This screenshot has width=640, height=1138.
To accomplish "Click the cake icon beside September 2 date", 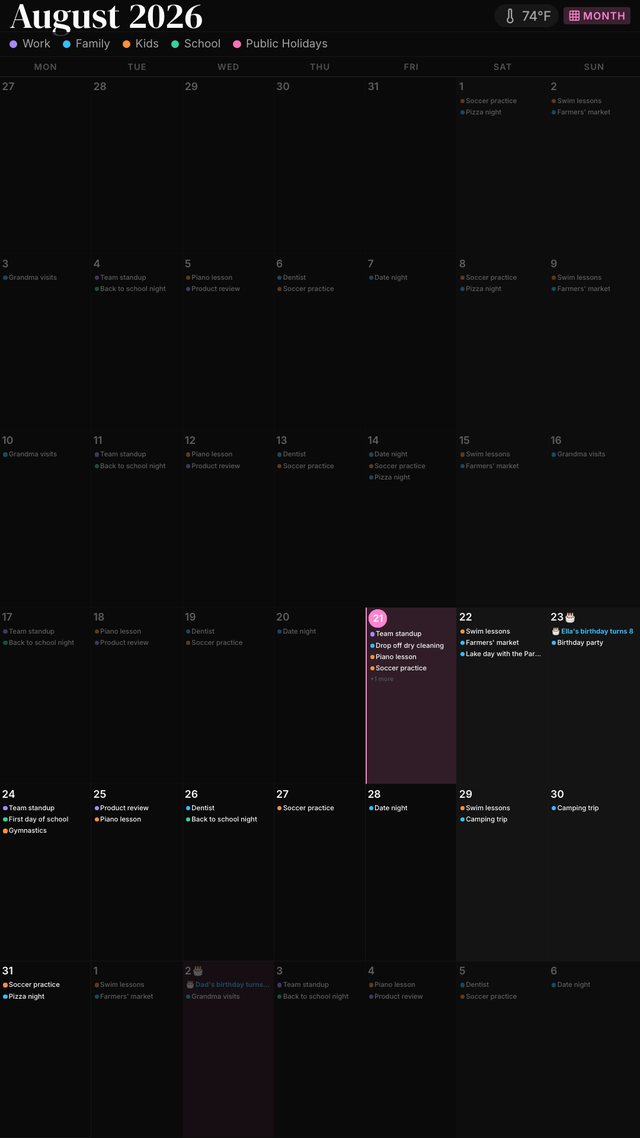I will 198,970.
